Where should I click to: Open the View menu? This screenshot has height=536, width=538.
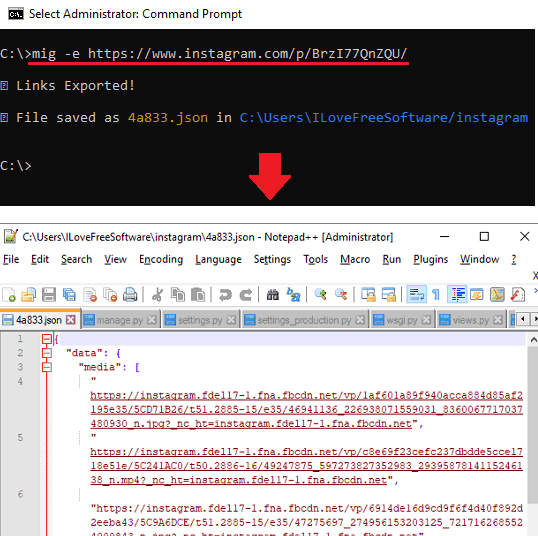pos(115,259)
